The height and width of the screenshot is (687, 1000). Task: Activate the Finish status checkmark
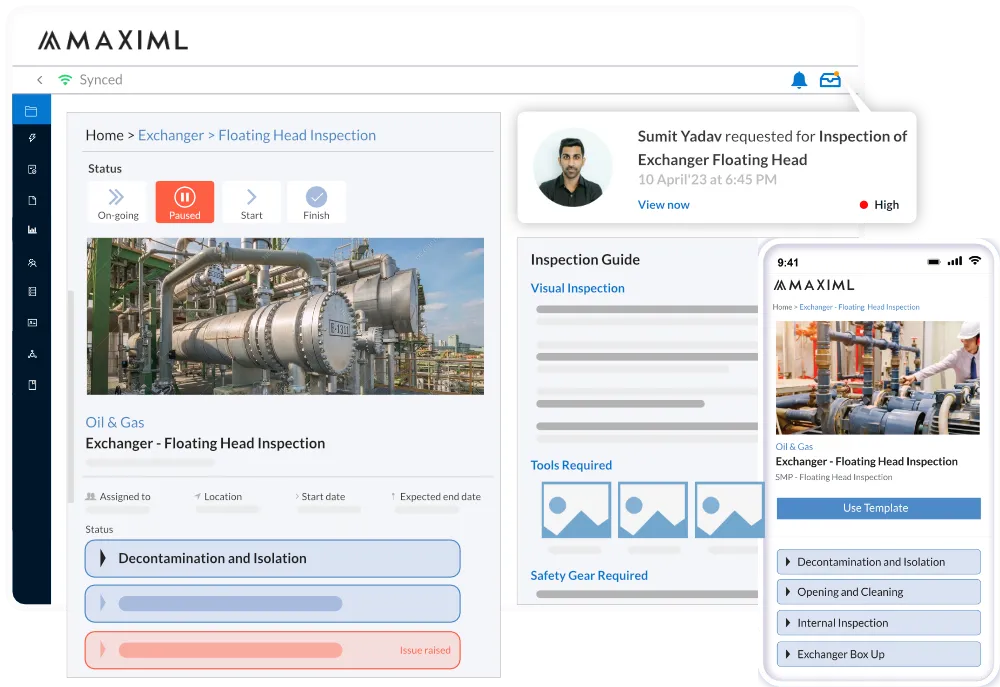pyautogui.click(x=316, y=201)
